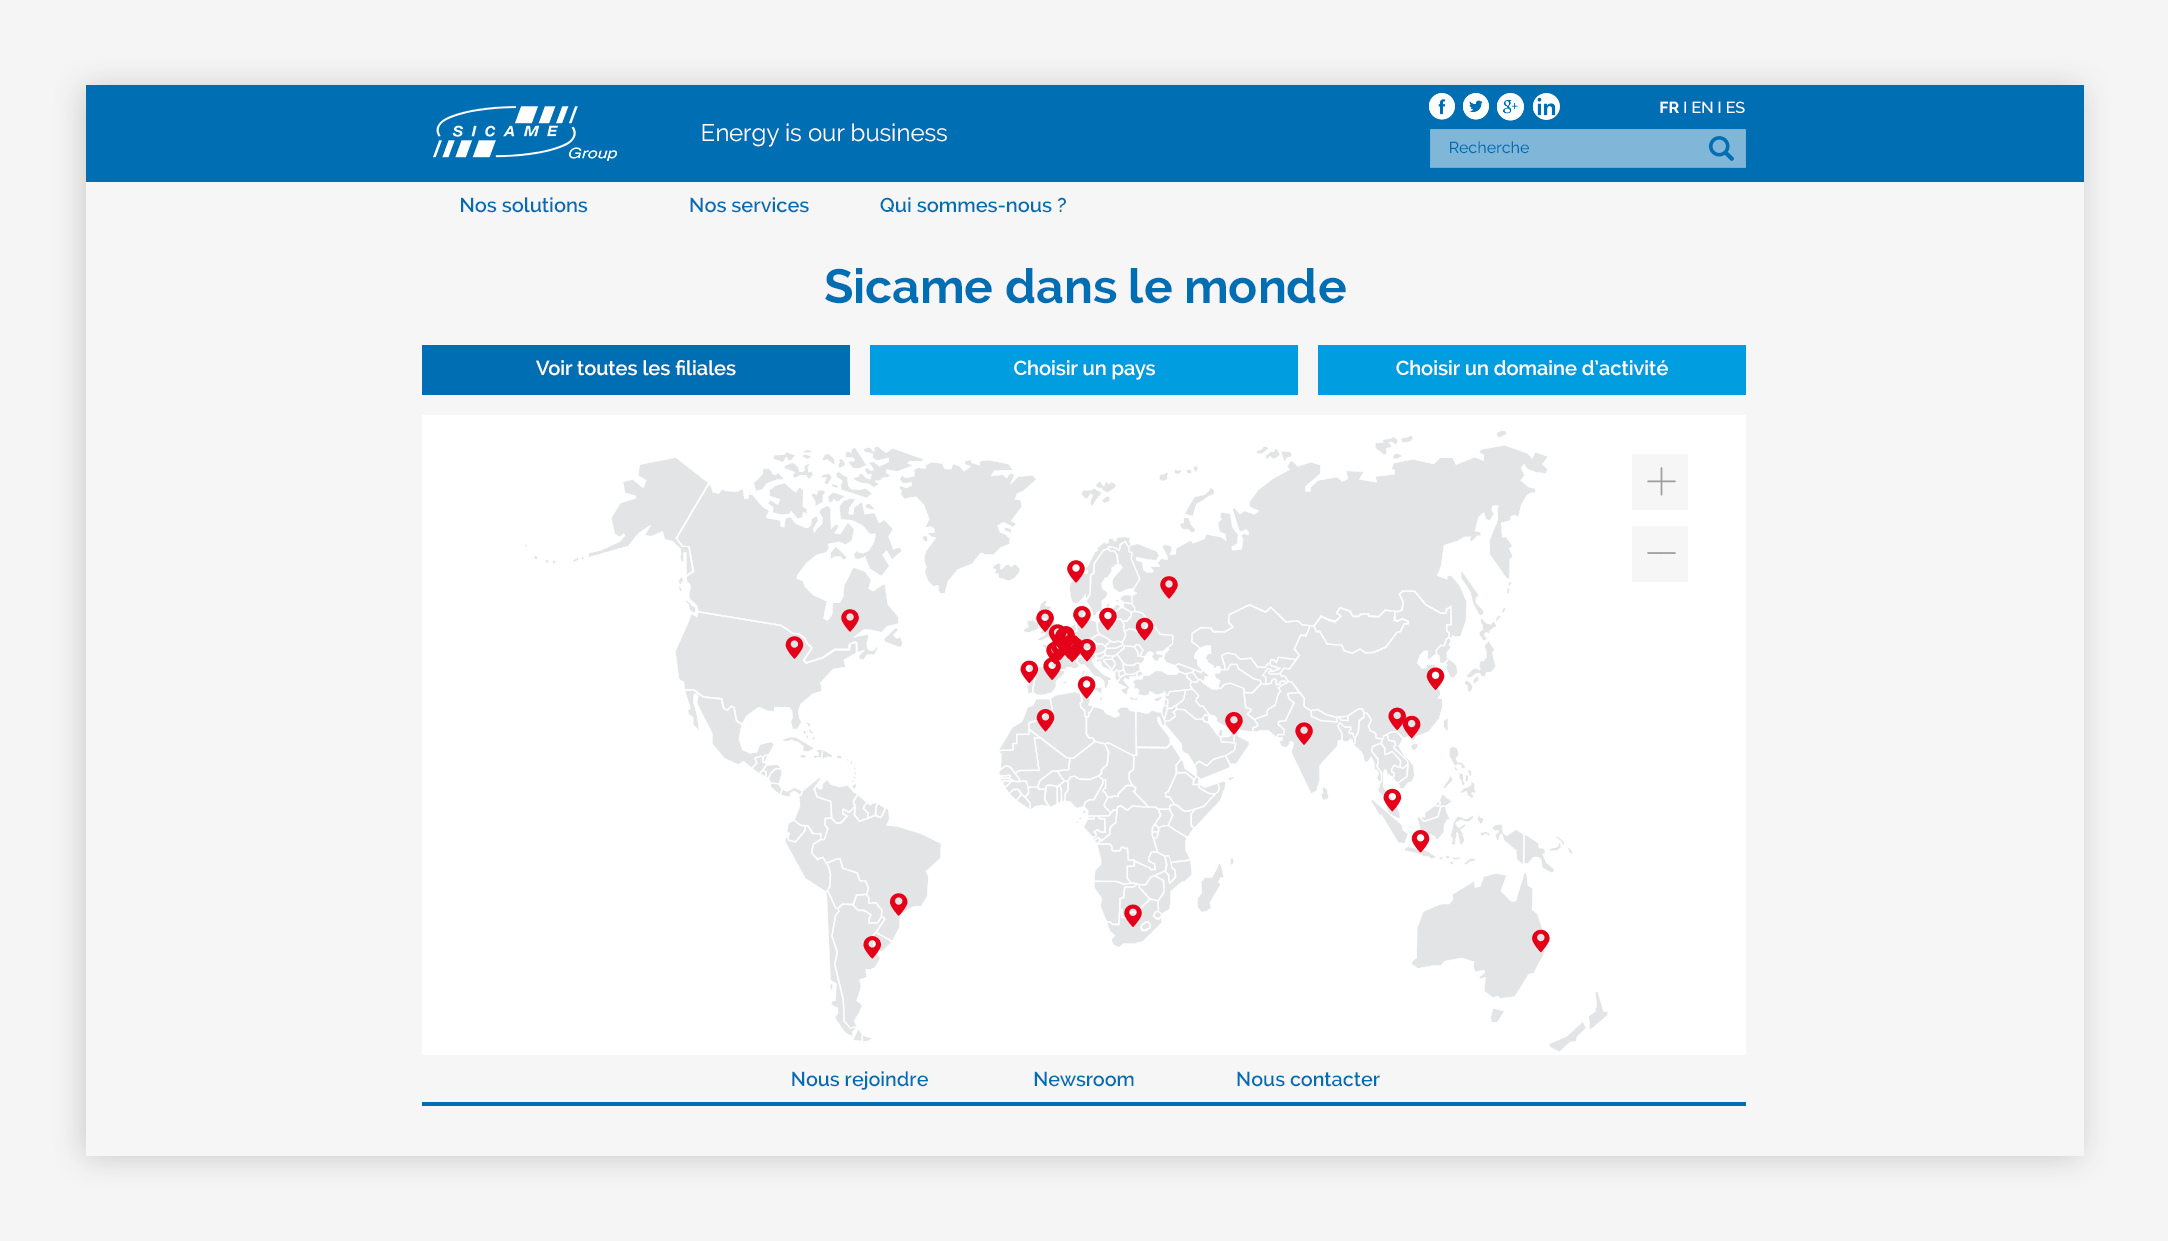Open the Google Plus social icon
2168x1241 pixels.
click(x=1510, y=106)
